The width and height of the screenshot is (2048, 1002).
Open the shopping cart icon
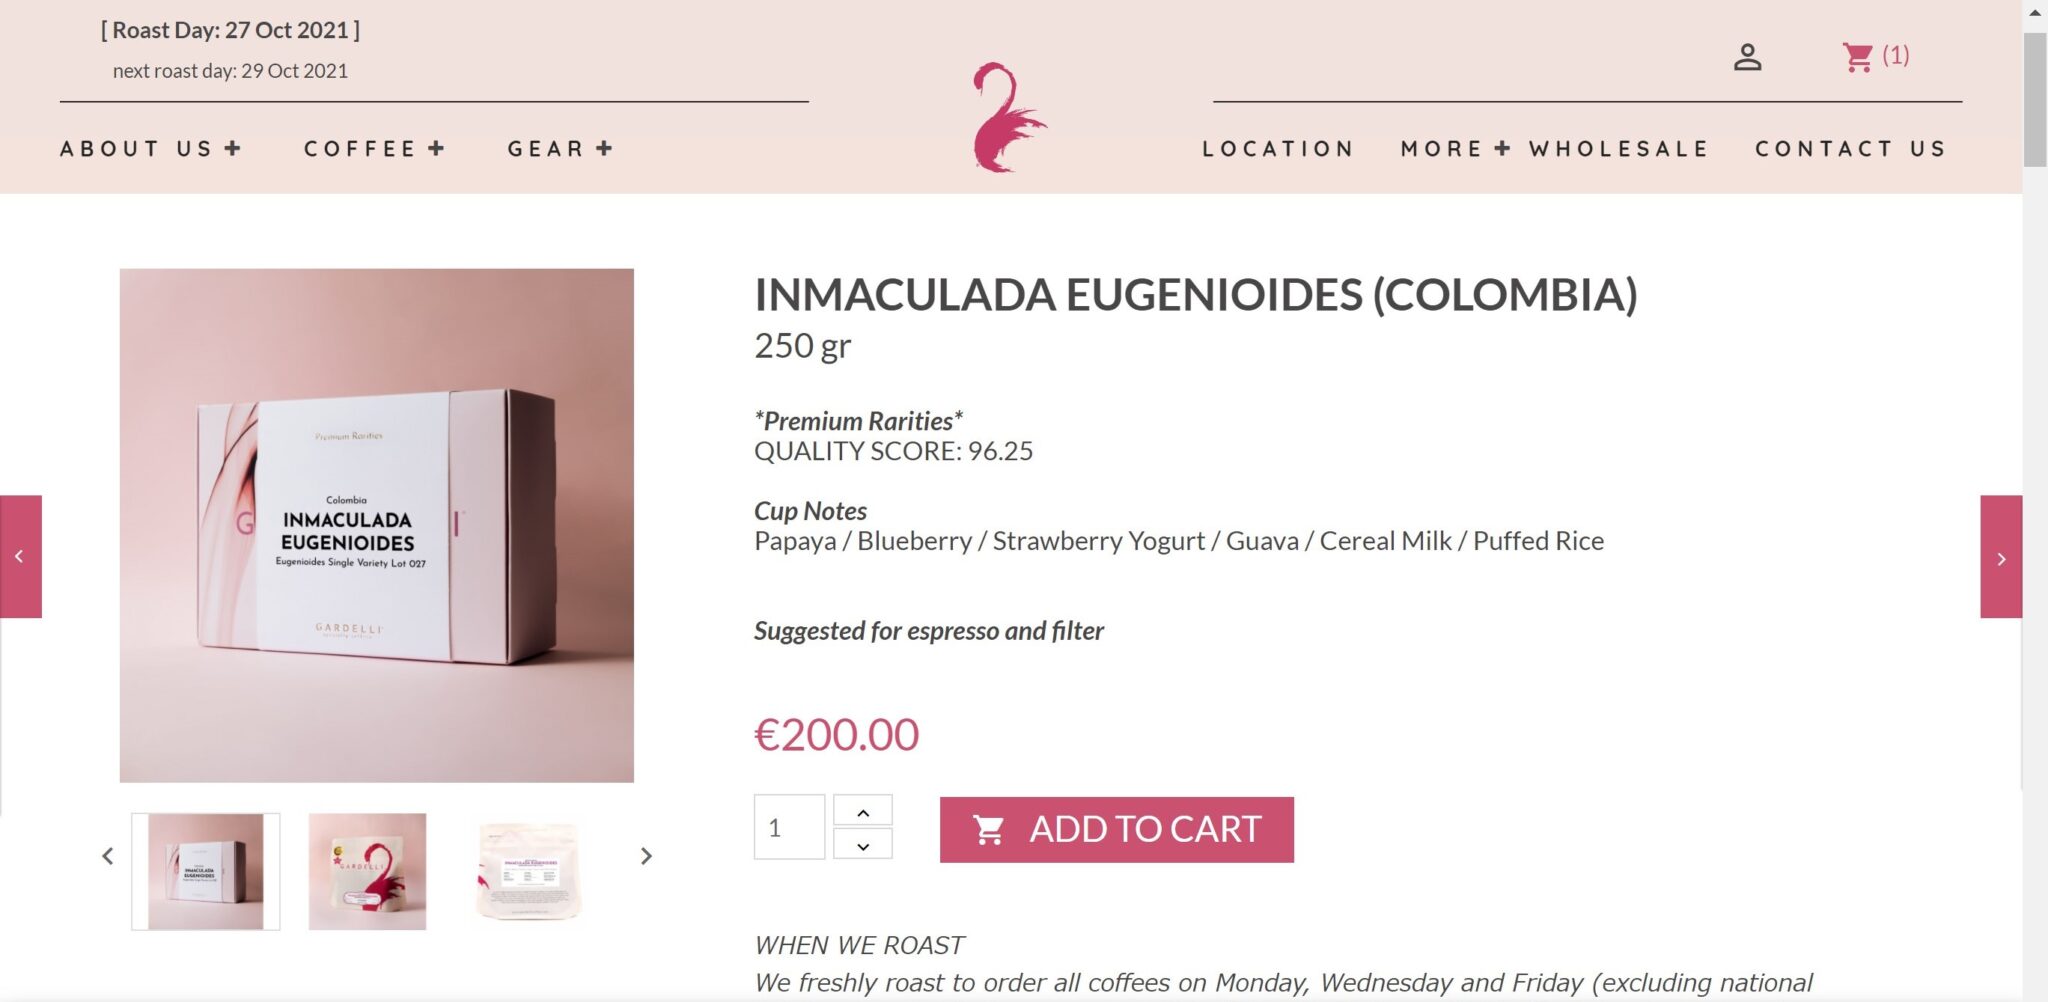tap(1857, 57)
